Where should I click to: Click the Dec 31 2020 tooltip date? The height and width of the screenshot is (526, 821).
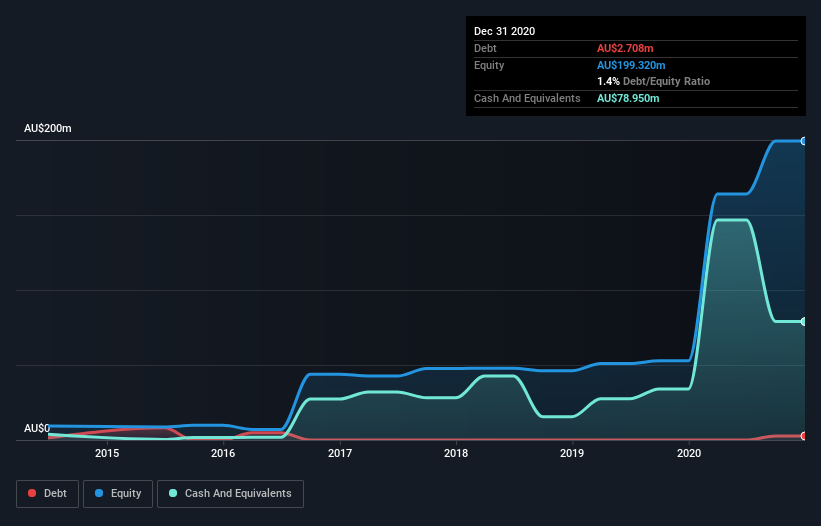(x=504, y=31)
